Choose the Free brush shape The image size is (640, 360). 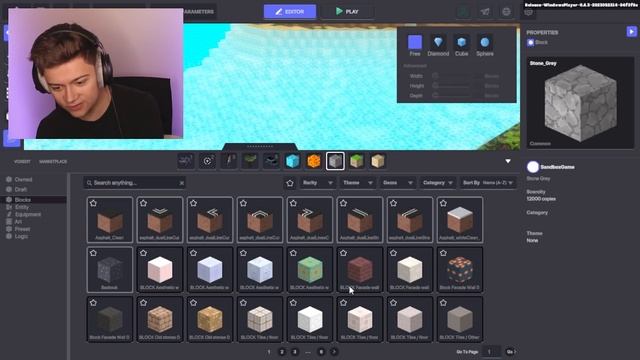click(x=415, y=45)
